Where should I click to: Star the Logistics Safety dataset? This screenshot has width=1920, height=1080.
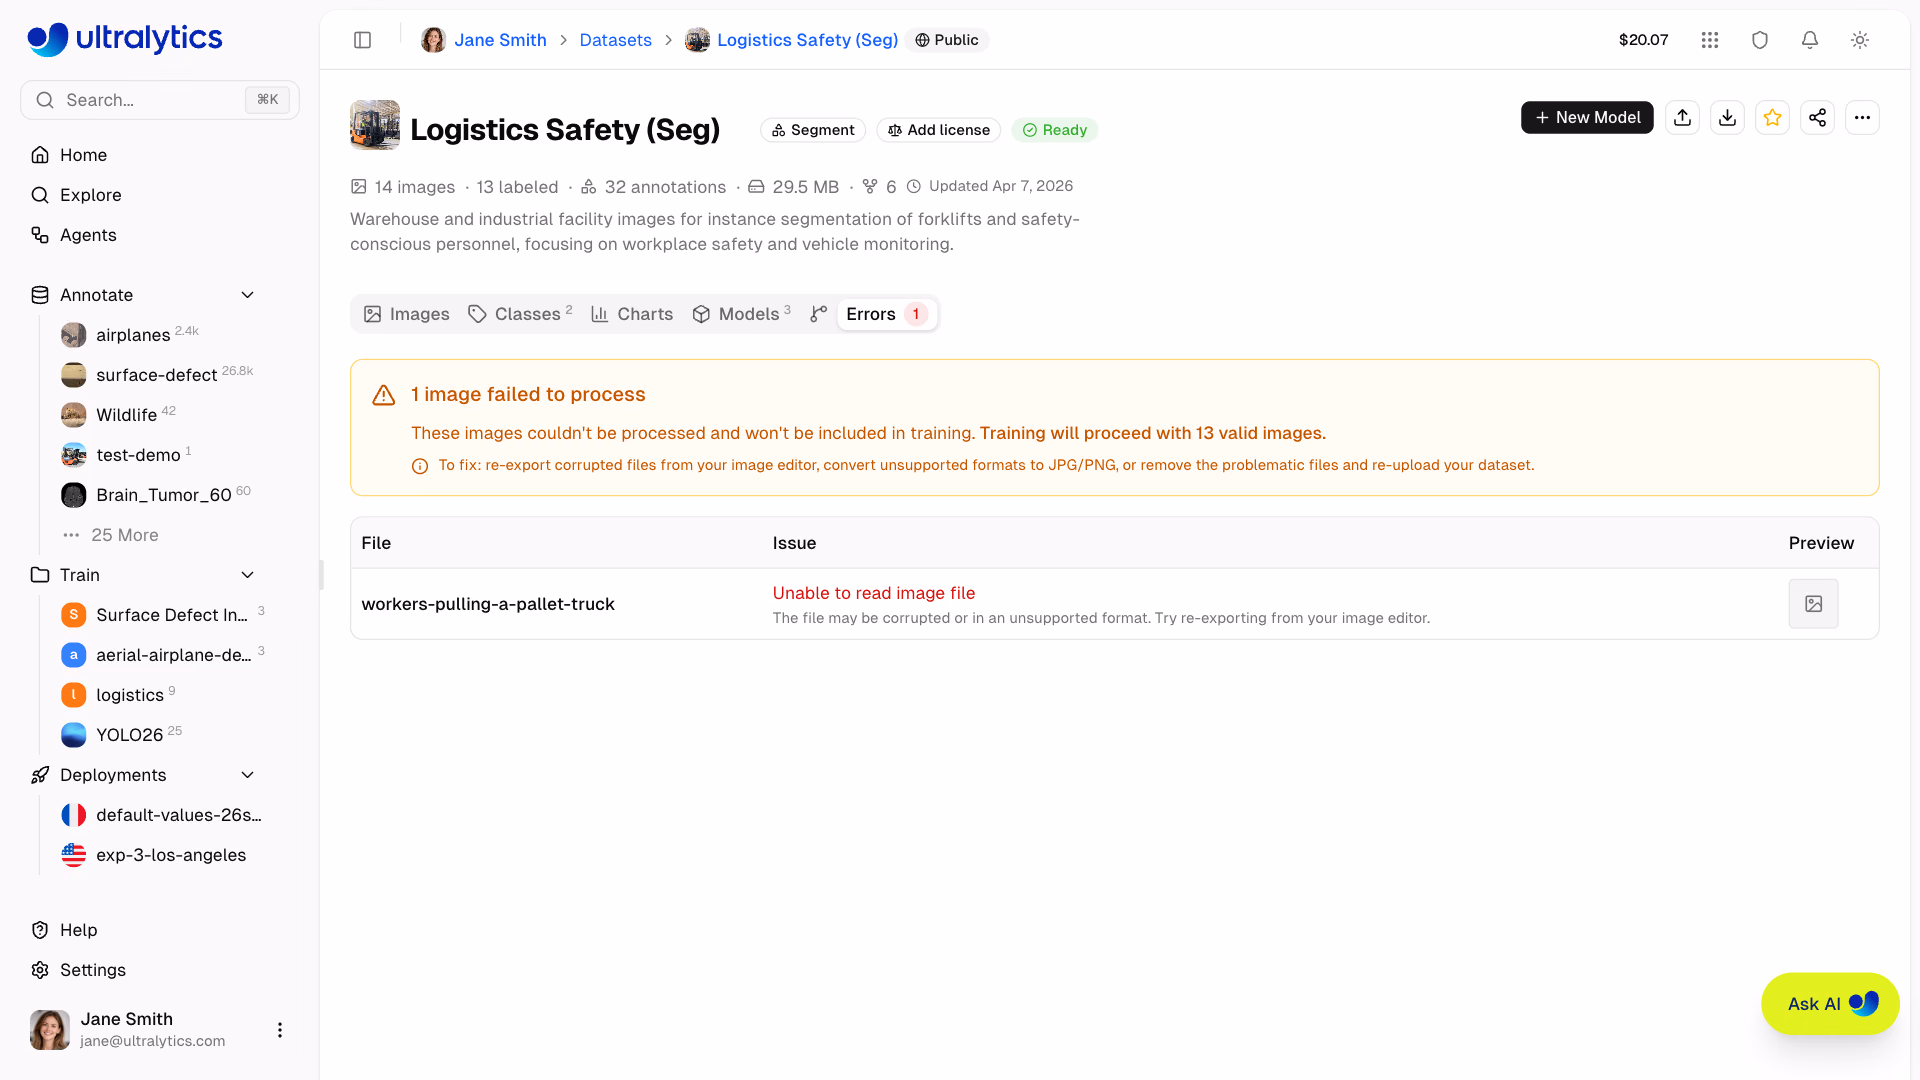tap(1773, 118)
